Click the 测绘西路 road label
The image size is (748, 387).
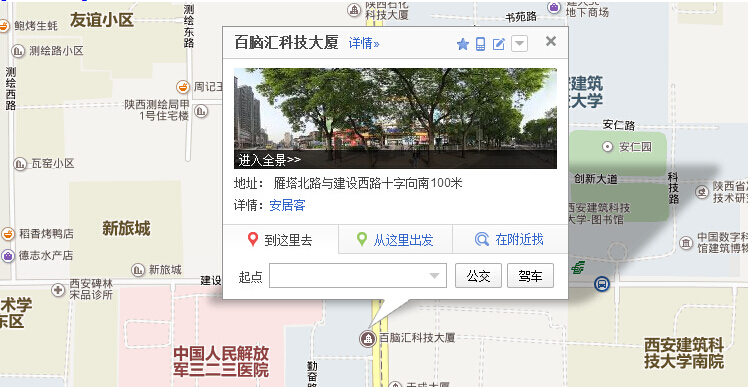click(11, 88)
